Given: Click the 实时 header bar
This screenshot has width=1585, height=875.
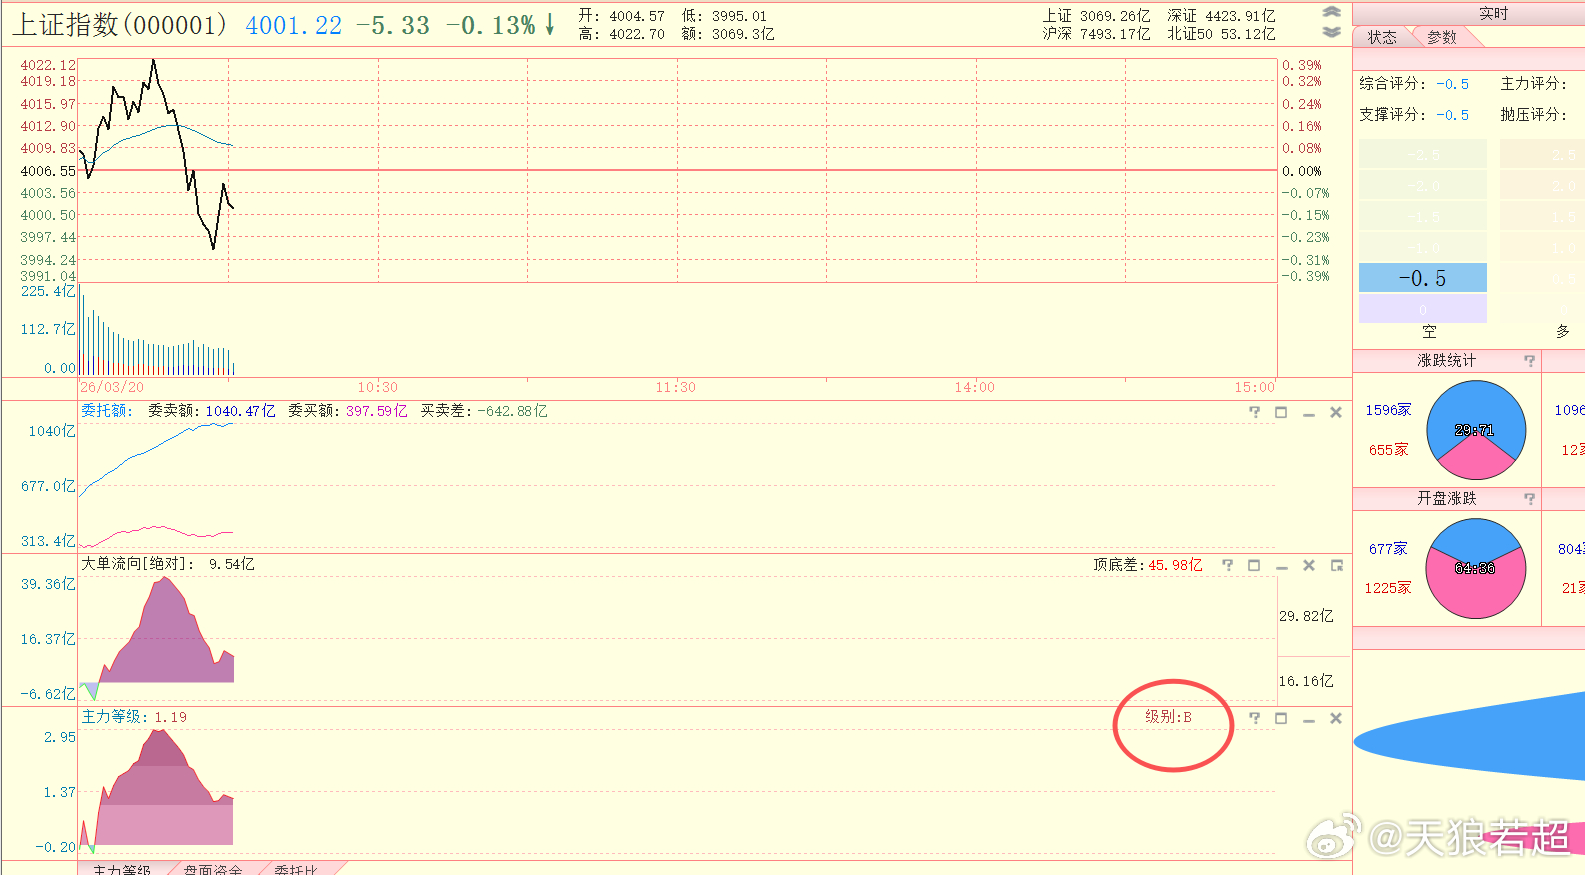Looking at the screenshot, I should click(x=1493, y=13).
